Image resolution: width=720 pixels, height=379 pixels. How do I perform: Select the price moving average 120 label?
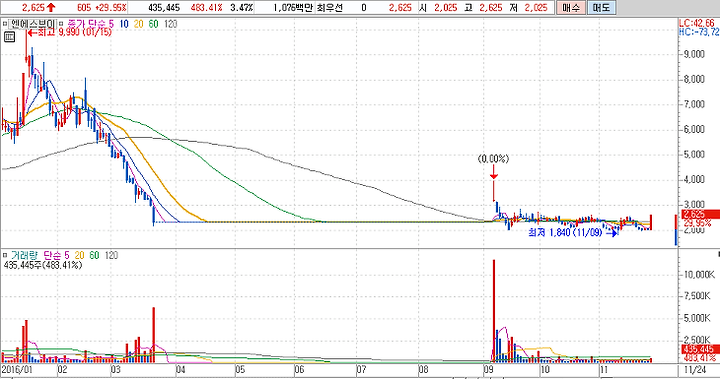coord(170,24)
